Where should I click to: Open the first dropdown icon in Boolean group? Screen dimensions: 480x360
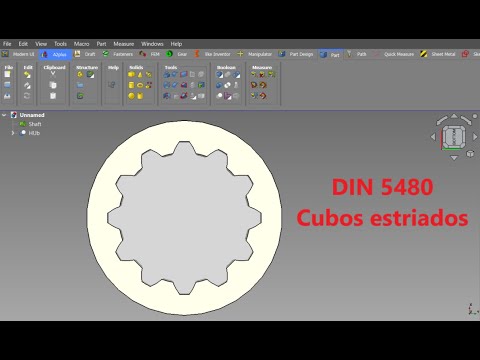(x=219, y=75)
